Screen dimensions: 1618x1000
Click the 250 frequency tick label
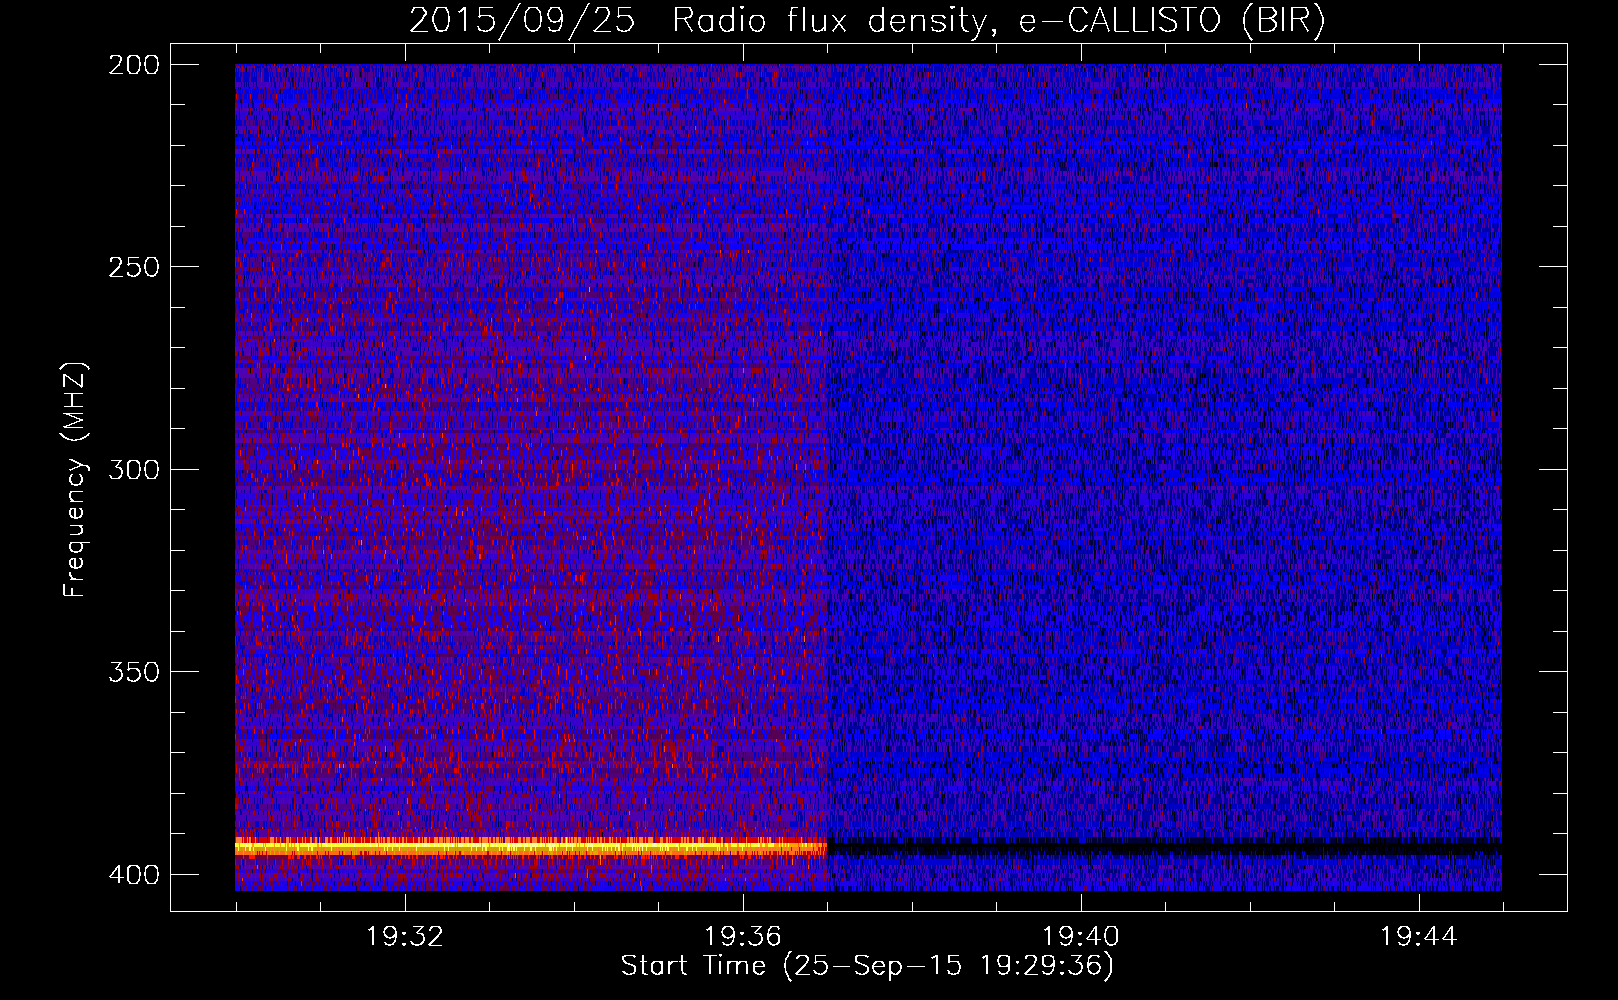(133, 267)
